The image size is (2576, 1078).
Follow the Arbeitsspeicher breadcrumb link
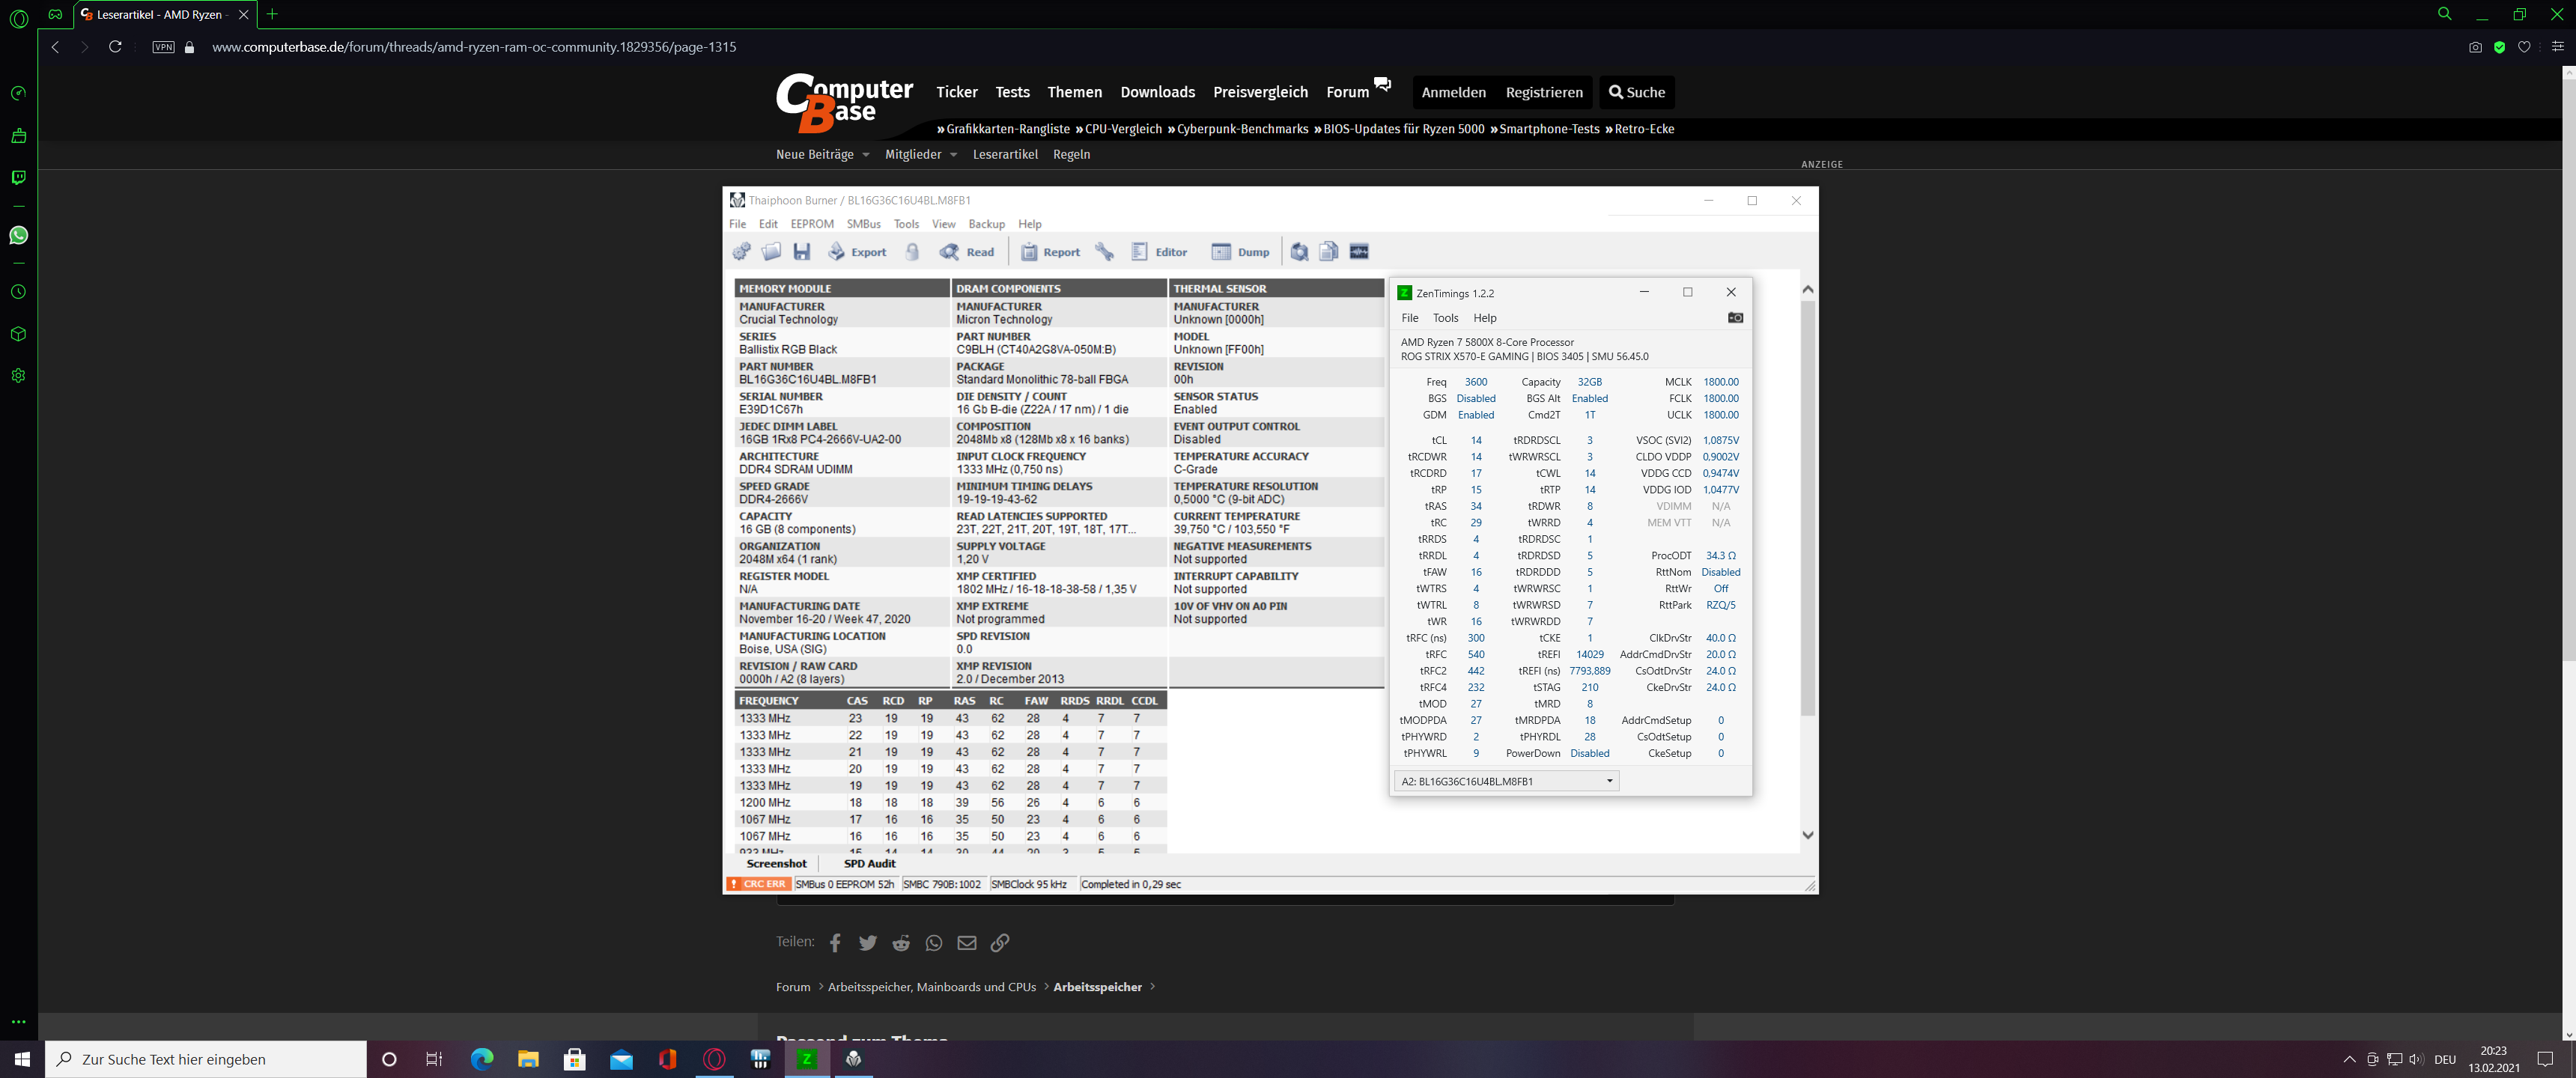pyautogui.click(x=1097, y=987)
